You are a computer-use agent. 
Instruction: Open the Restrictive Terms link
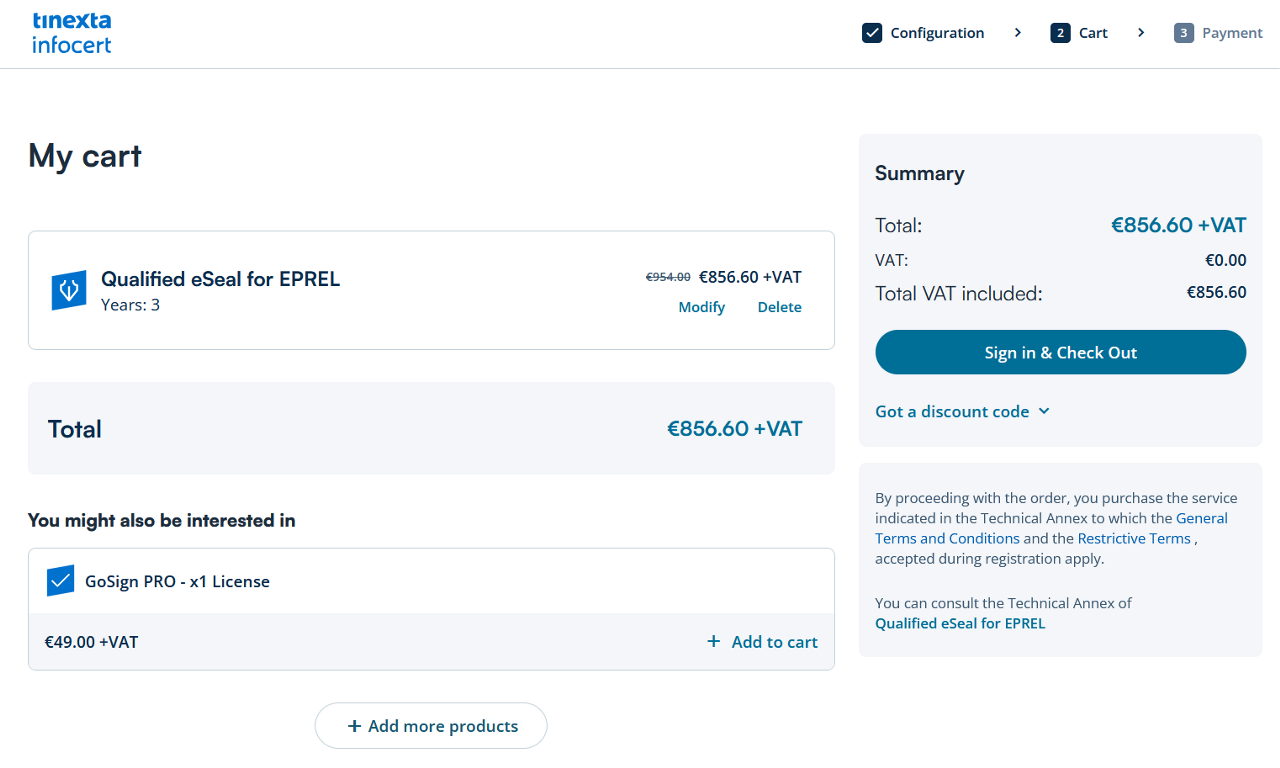tap(1134, 538)
